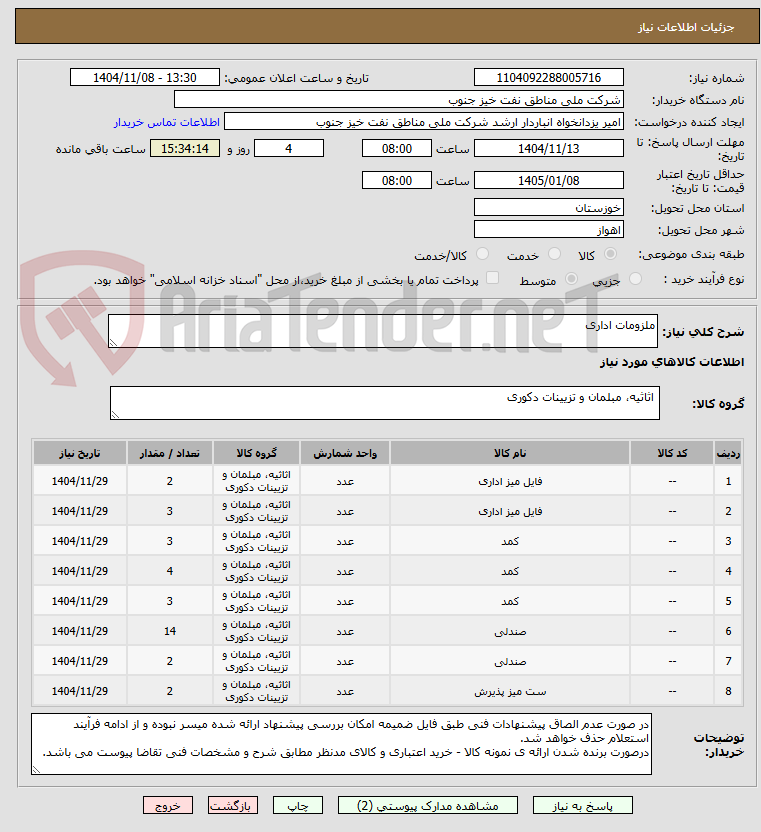Click the نام کالا column header
The height and width of the screenshot is (832, 761).
point(510,453)
